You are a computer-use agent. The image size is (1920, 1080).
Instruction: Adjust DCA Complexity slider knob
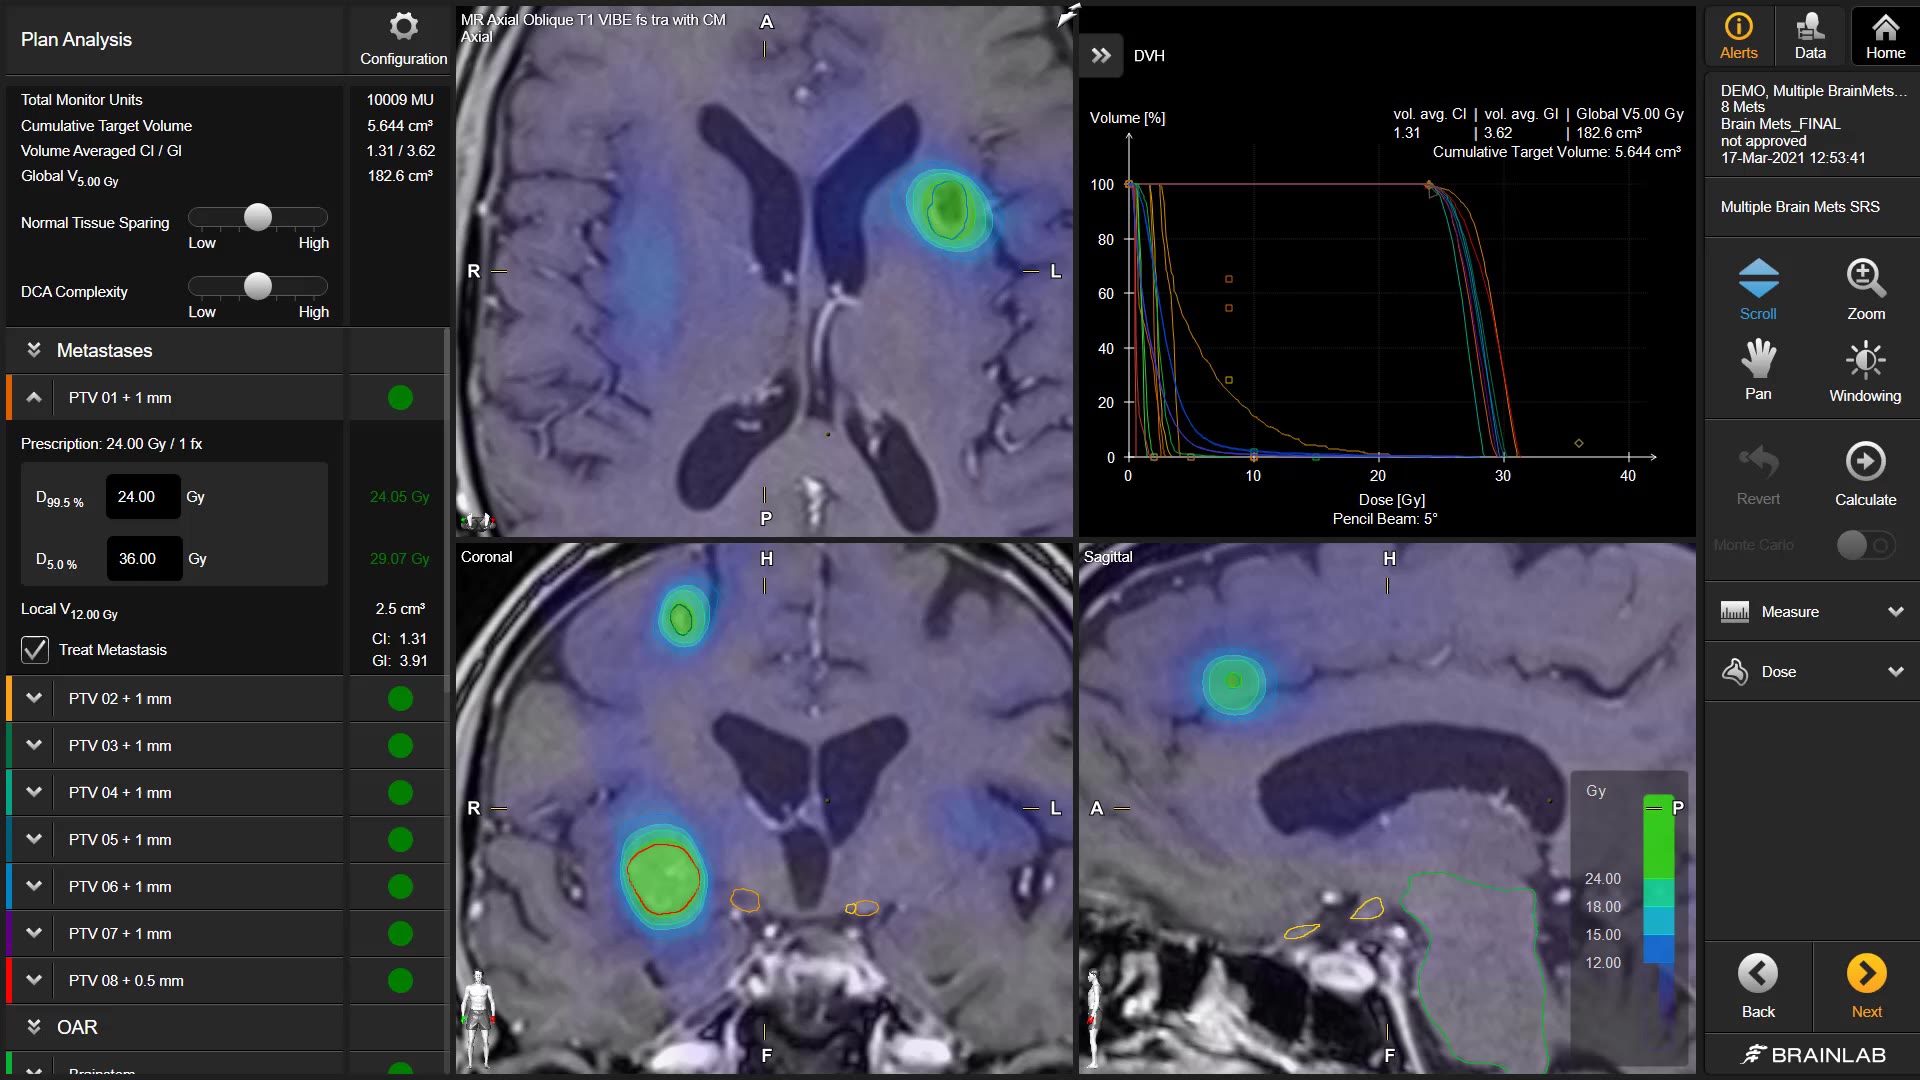tap(258, 286)
